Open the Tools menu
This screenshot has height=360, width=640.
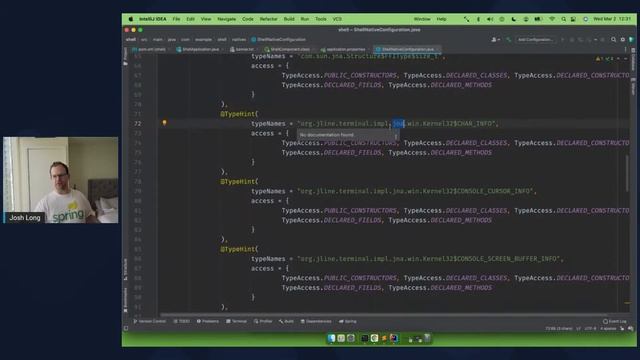click(x=321, y=19)
